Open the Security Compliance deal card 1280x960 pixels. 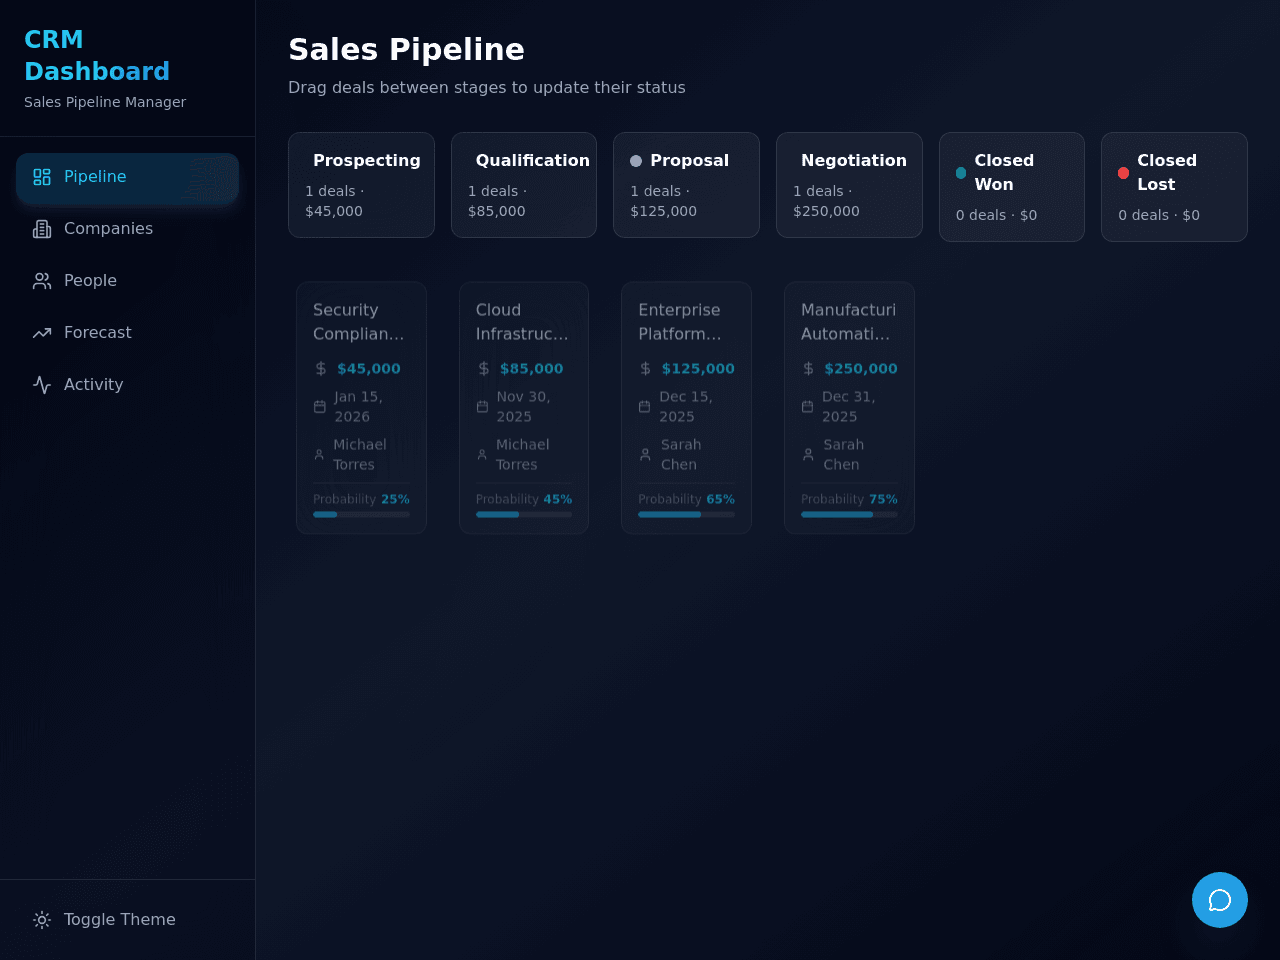361,408
